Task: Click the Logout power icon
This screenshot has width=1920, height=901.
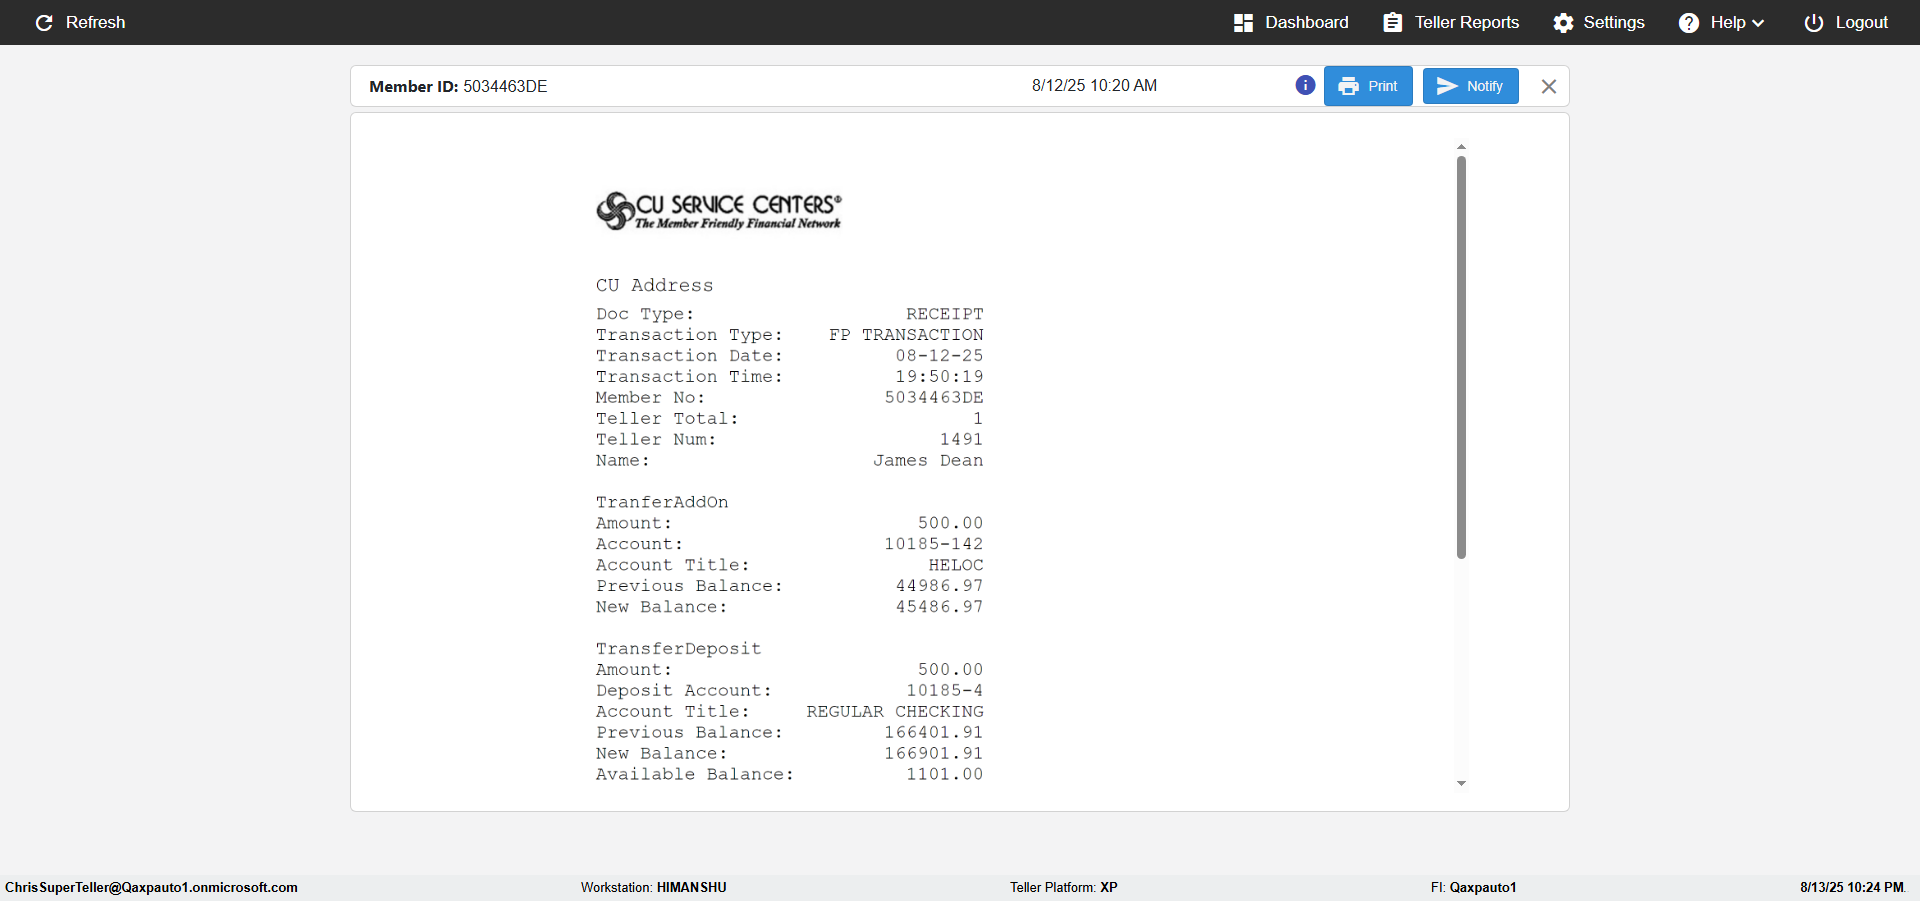Action: click(x=1813, y=23)
